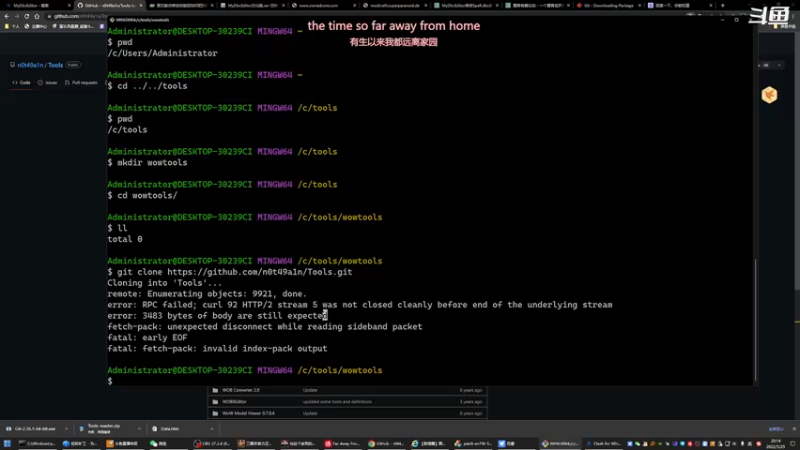800x450 pixels.
Task: Open the Windows notification center icon
Action: (792, 444)
